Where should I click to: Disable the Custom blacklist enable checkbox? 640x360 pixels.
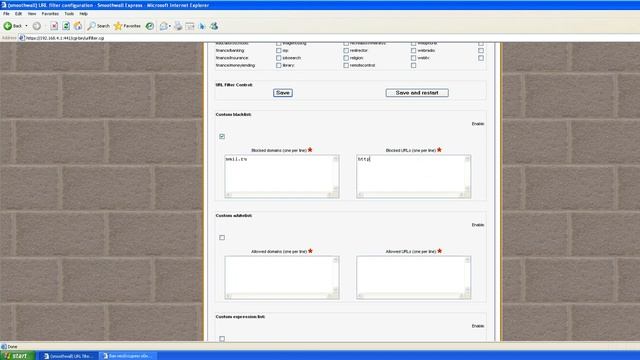pos(222,136)
